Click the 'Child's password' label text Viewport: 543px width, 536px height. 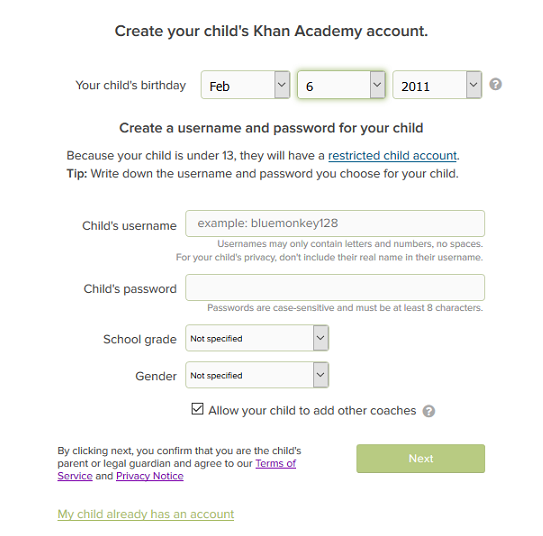tap(130, 289)
